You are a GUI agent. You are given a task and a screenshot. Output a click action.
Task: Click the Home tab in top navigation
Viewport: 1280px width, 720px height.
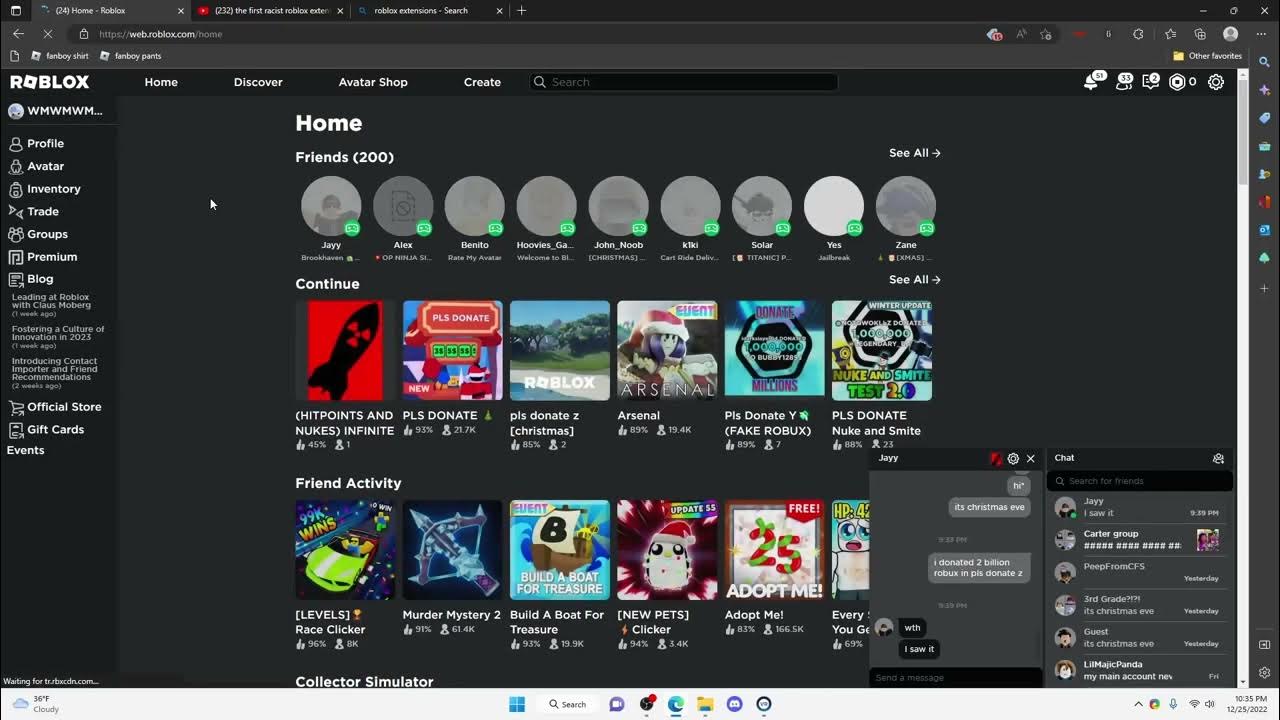161,82
